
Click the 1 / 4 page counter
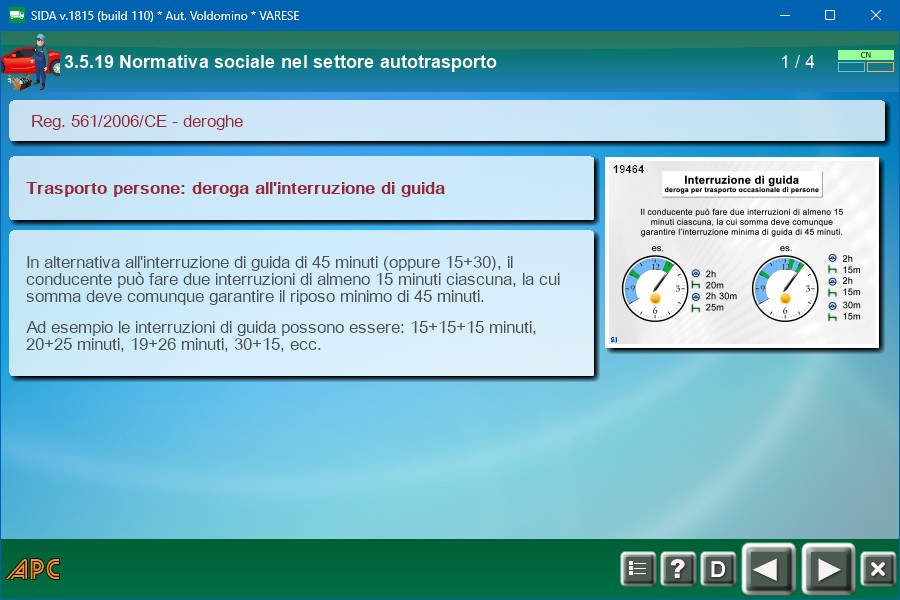click(797, 62)
